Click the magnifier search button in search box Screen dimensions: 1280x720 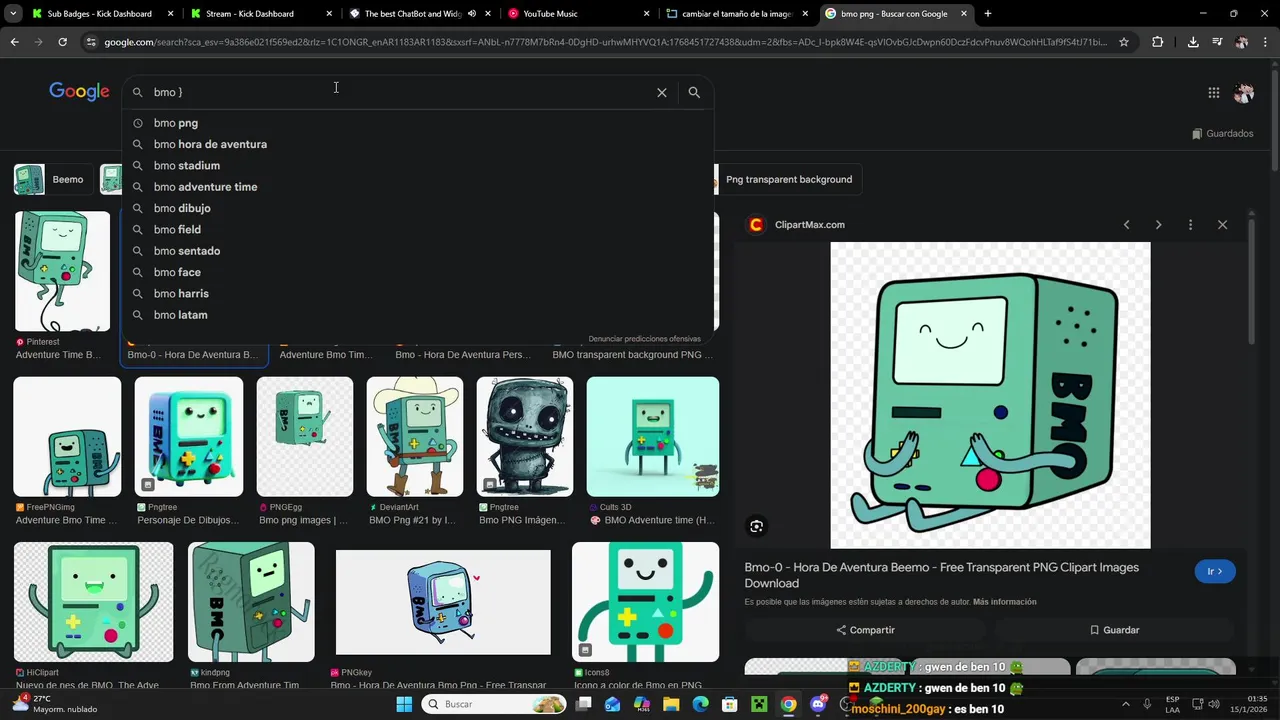[694, 92]
